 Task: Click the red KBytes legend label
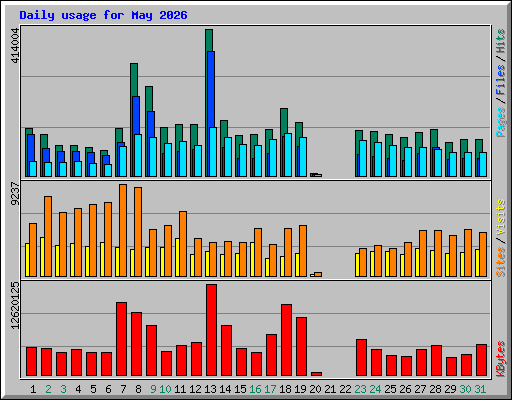[501, 359]
